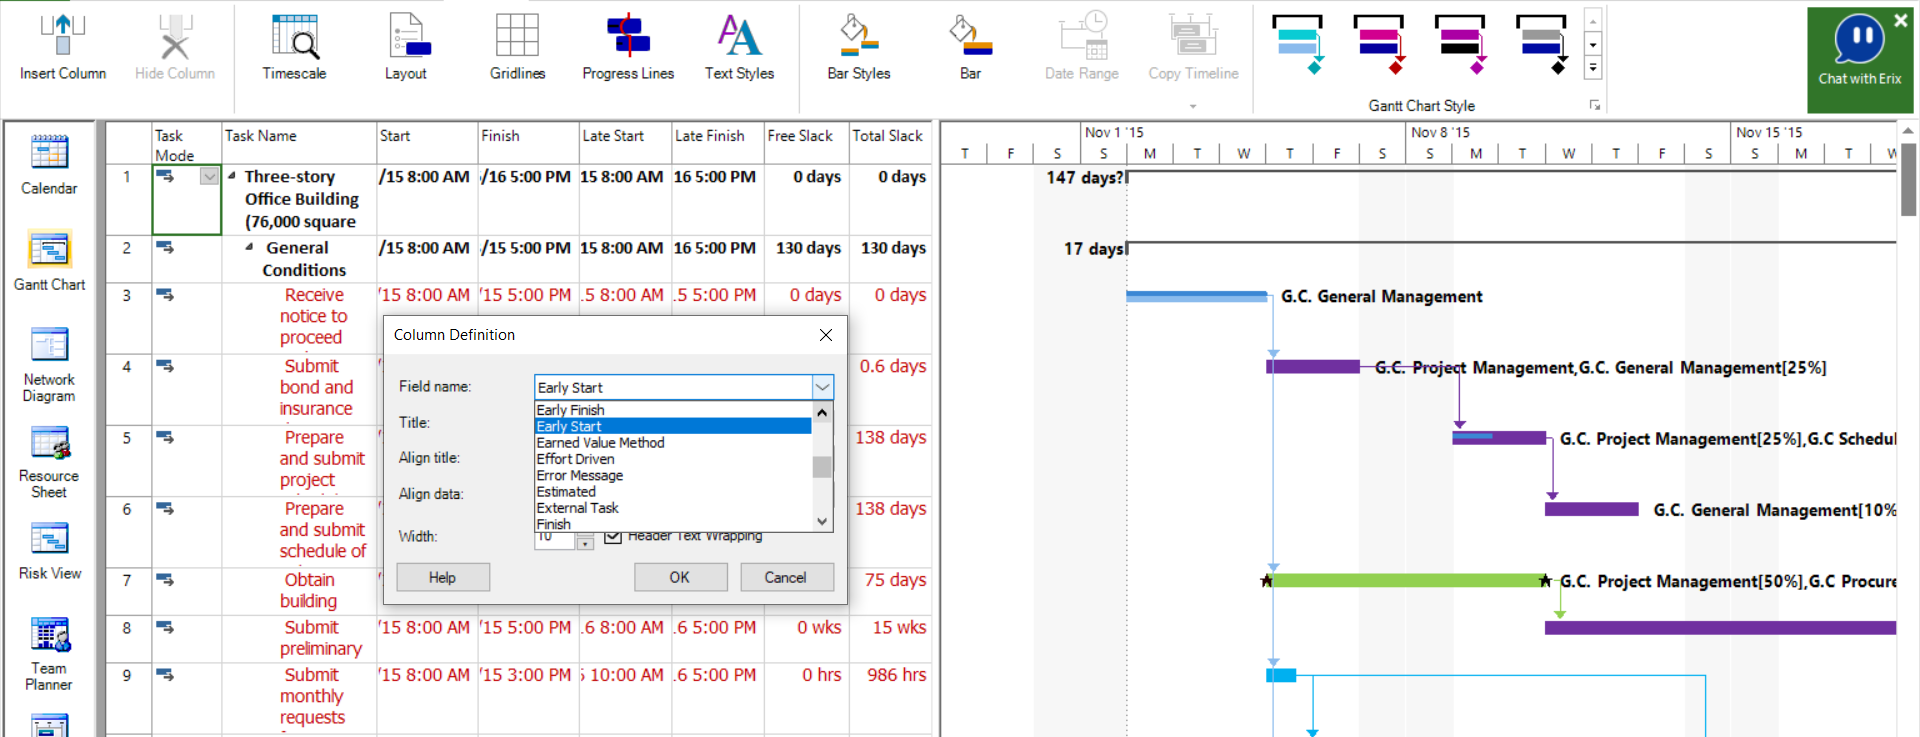The image size is (1920, 737).
Task: Click field list scroll-down arrow
Action: point(822,521)
